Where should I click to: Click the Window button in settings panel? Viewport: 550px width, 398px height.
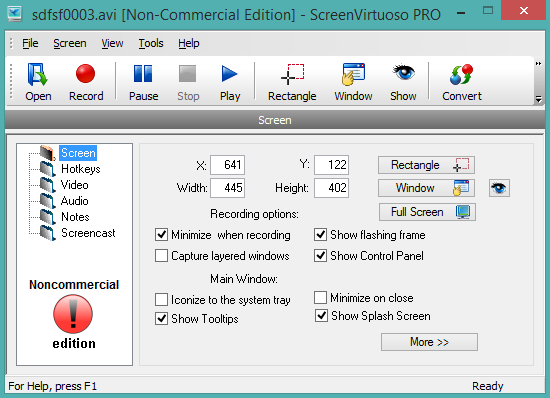click(x=426, y=188)
